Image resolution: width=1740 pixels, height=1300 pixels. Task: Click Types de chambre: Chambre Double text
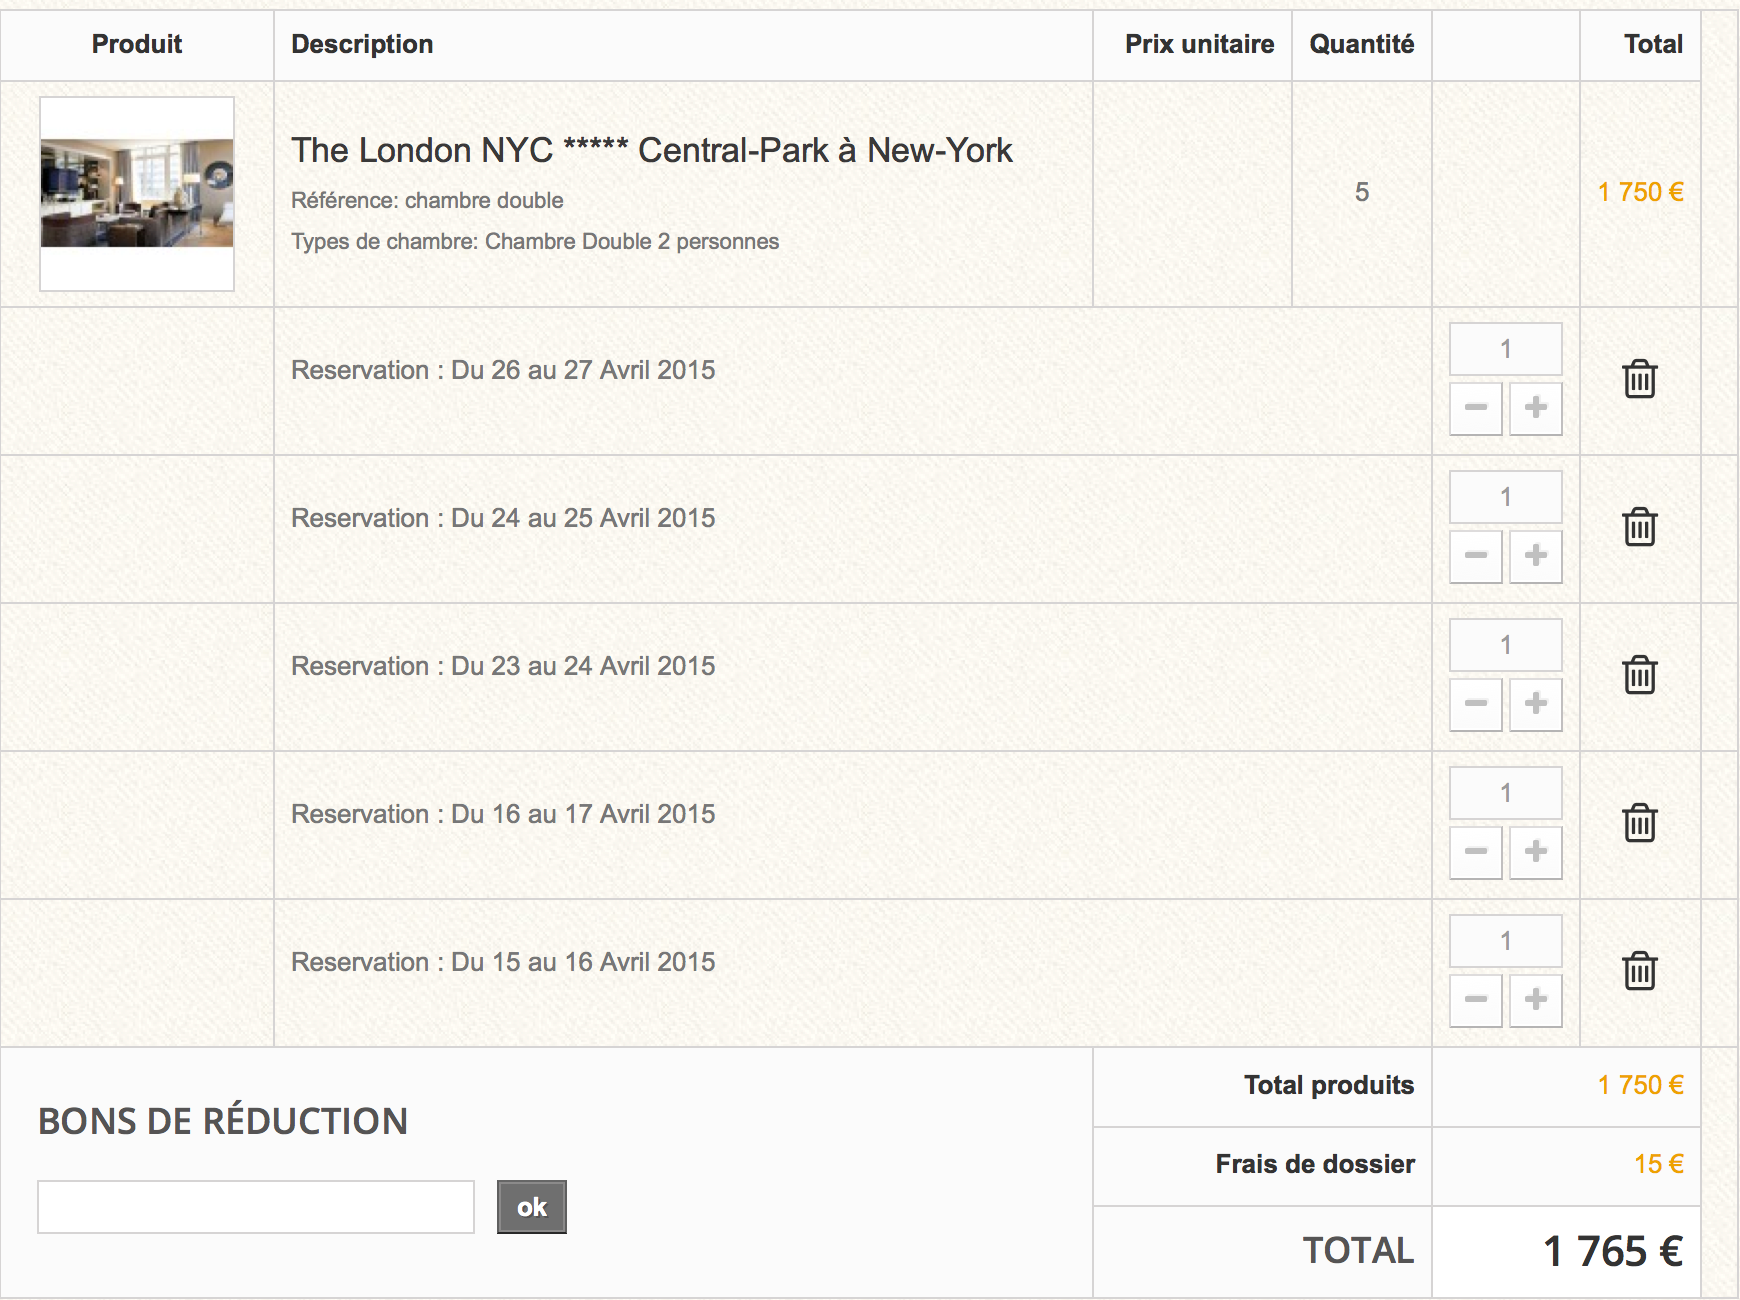point(535,241)
